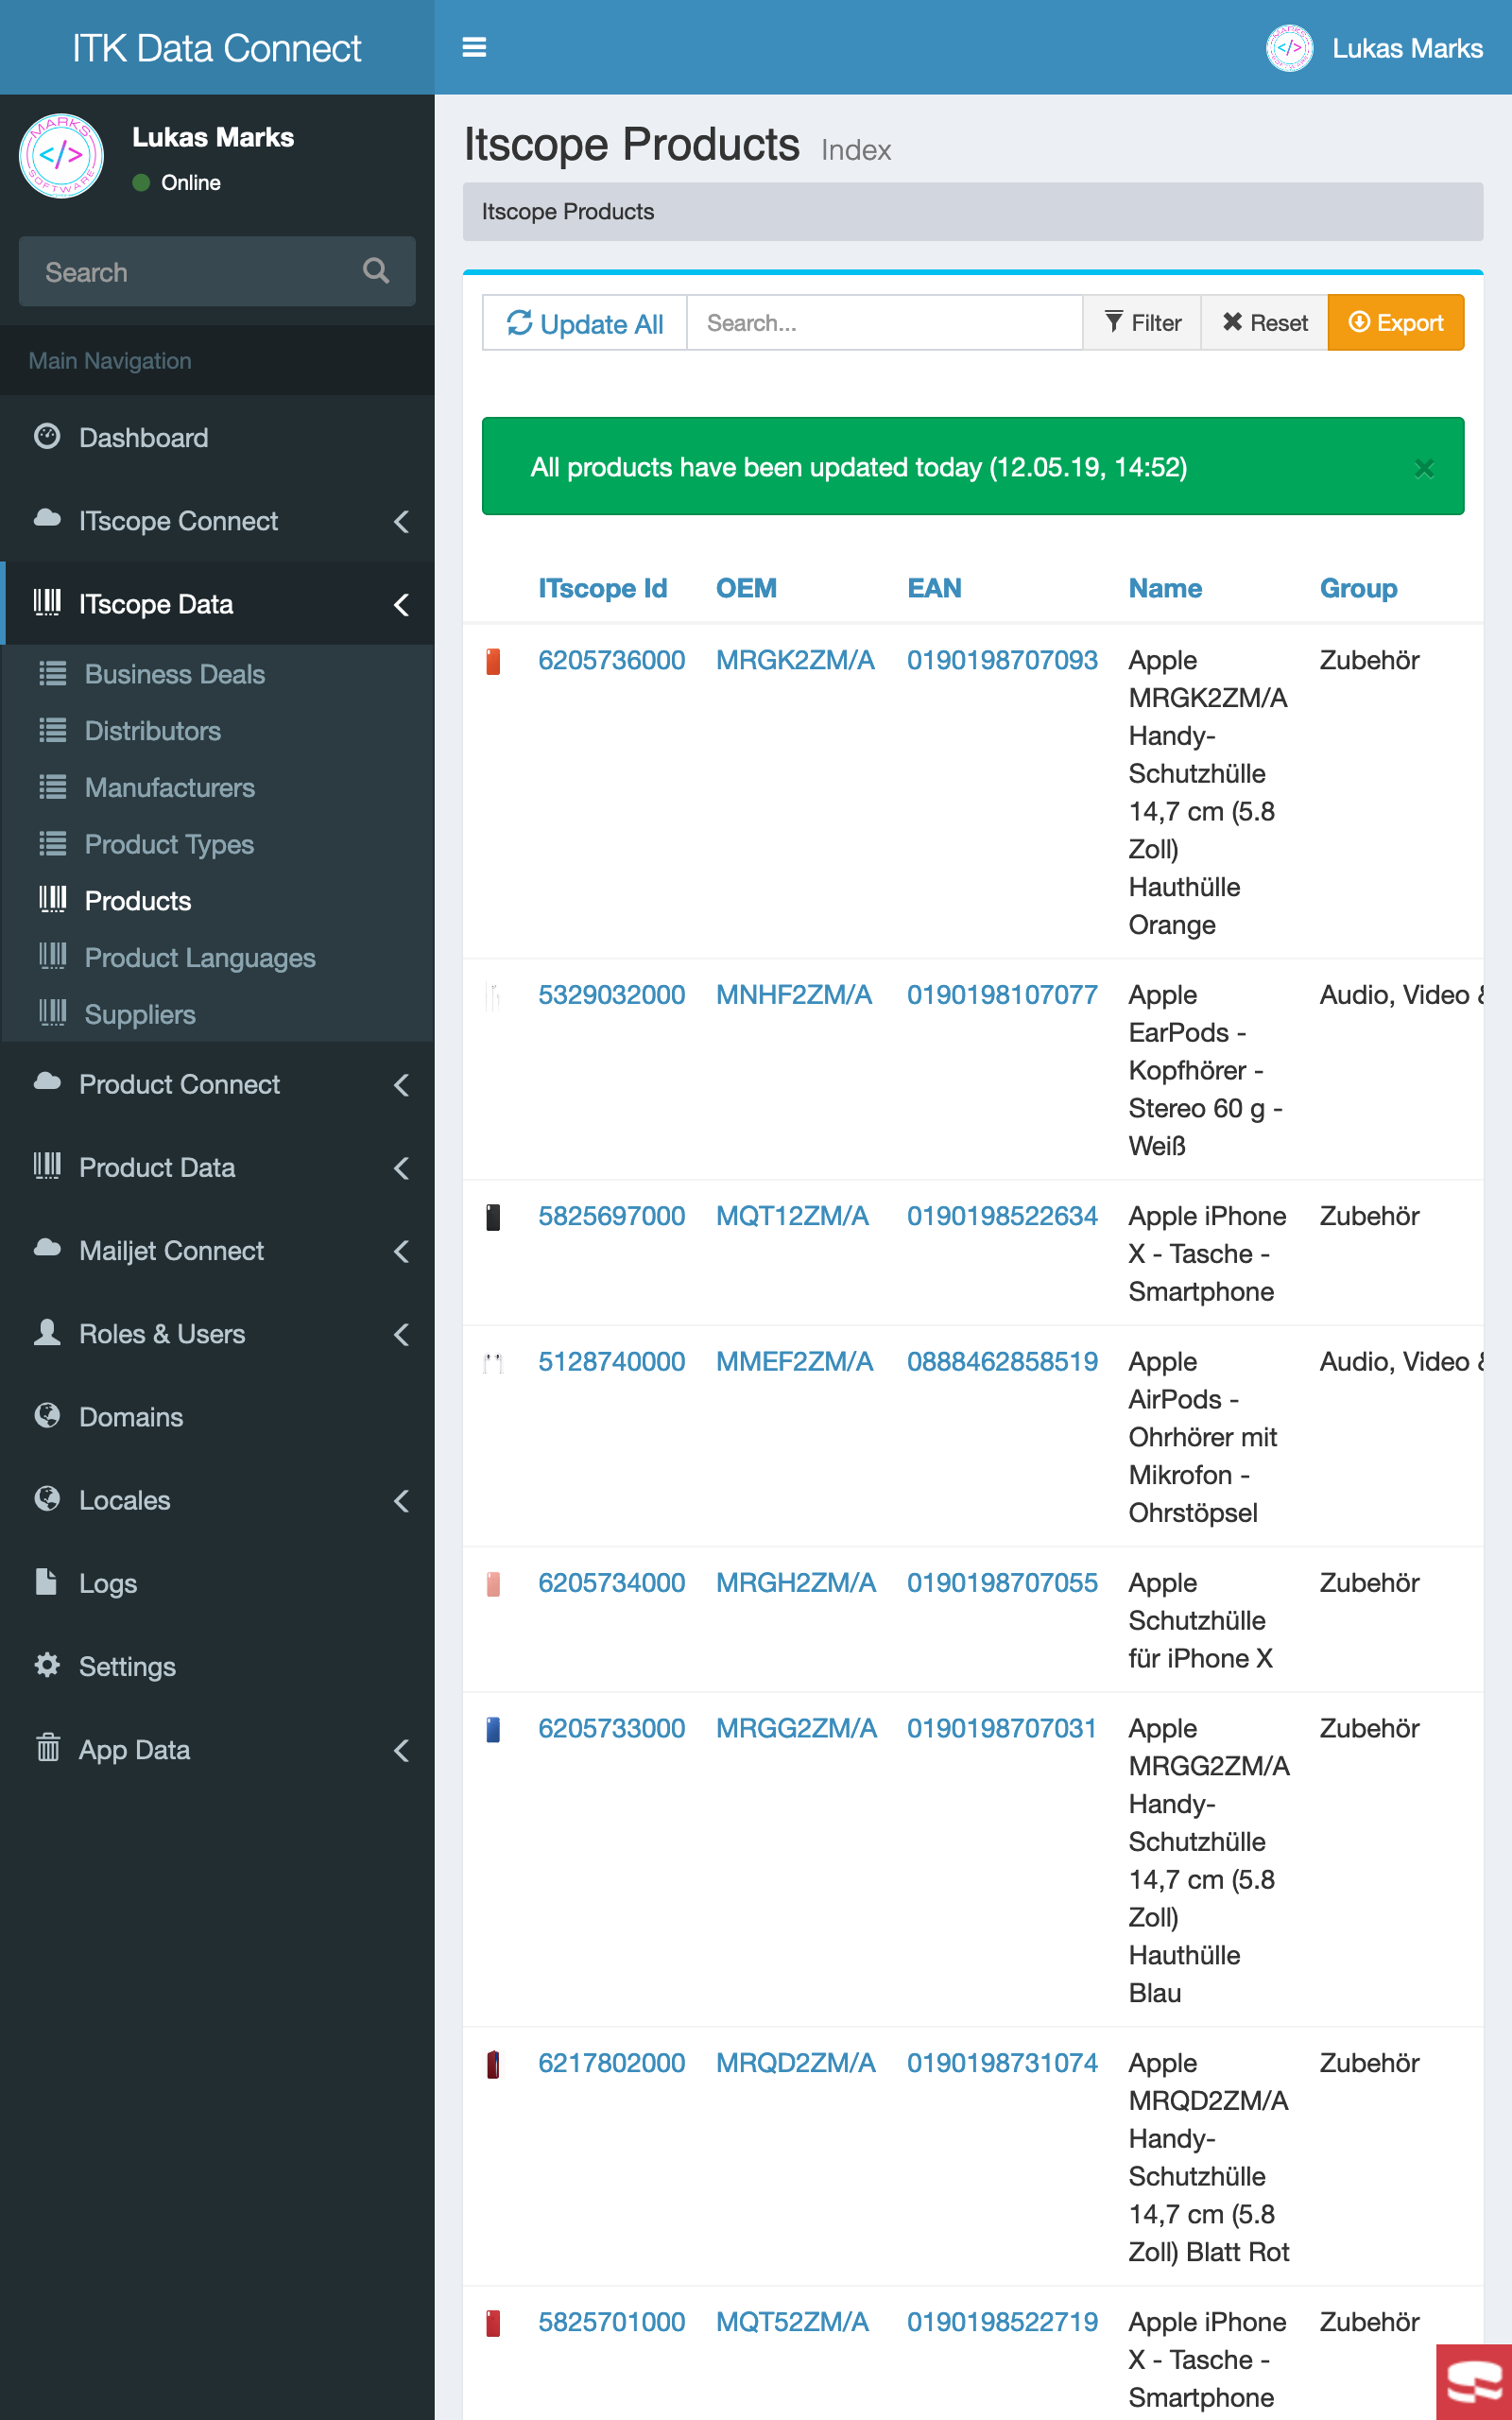Open product link 5825701000
Image resolution: width=1512 pixels, height=2420 pixels.
(611, 2322)
